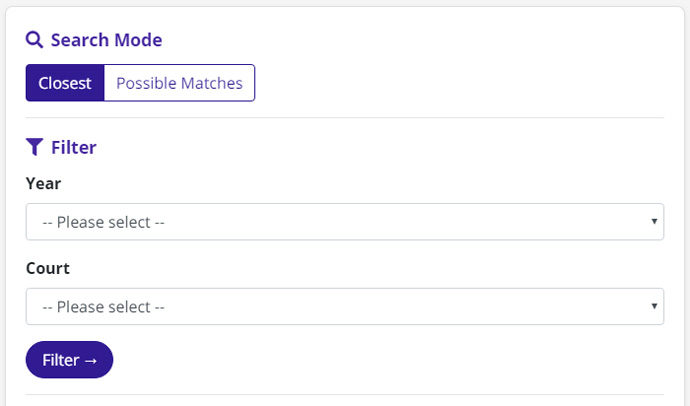
Task: Click the magnifying glass Search Mode icon
Action: tap(34, 40)
